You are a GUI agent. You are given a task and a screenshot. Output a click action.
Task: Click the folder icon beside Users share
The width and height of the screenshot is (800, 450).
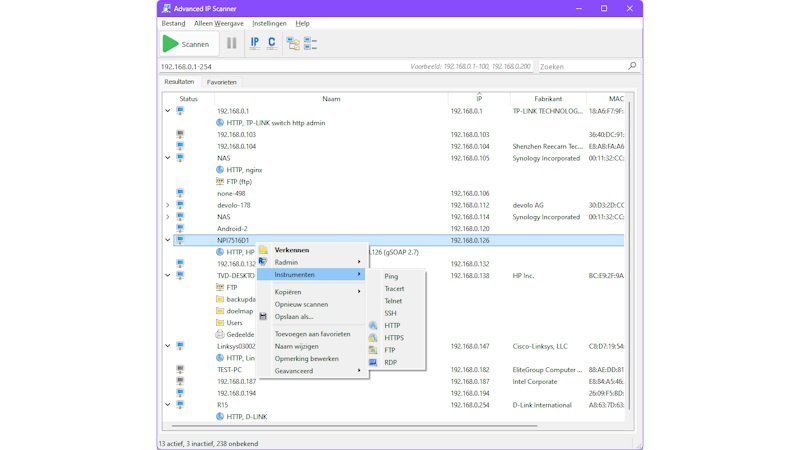[x=220, y=322]
